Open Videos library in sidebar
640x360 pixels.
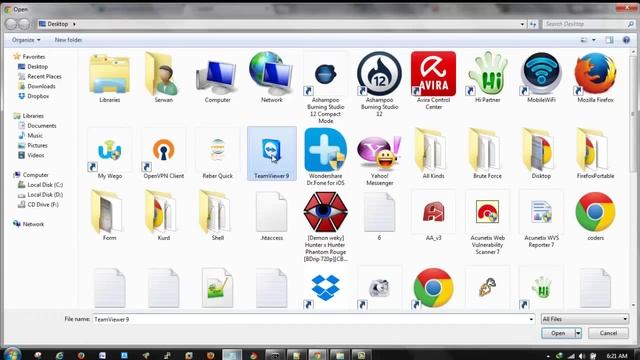[36, 155]
